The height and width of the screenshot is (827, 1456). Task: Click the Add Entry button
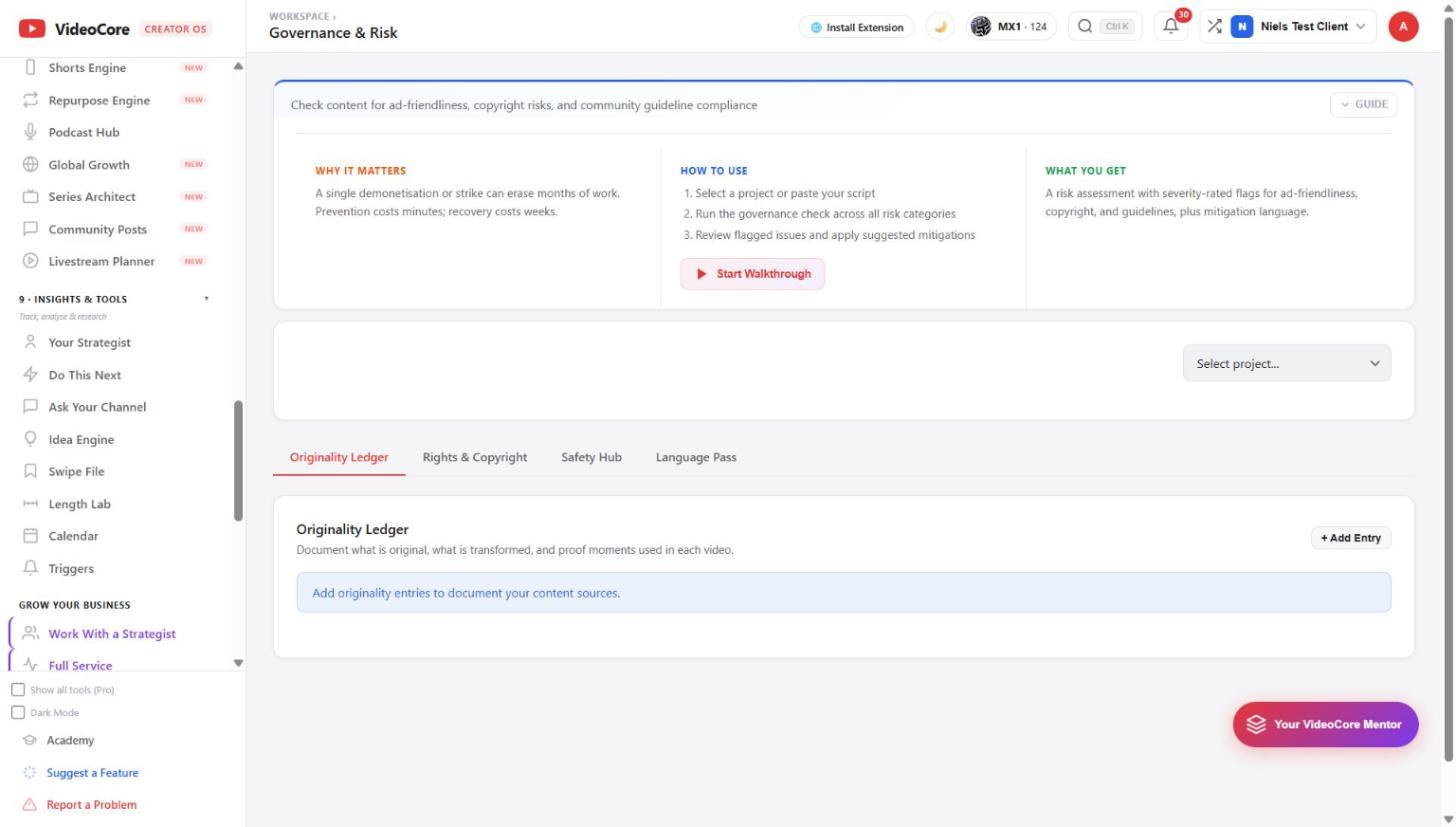(1351, 538)
